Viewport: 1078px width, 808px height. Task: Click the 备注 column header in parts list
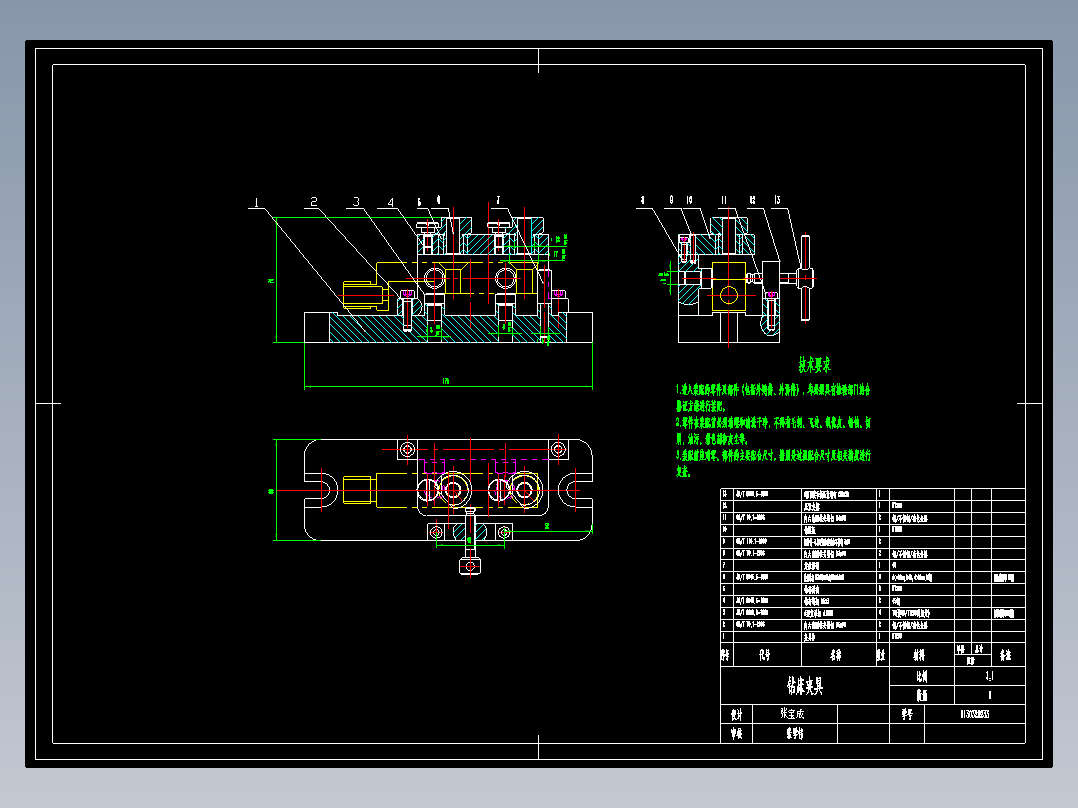[1005, 655]
